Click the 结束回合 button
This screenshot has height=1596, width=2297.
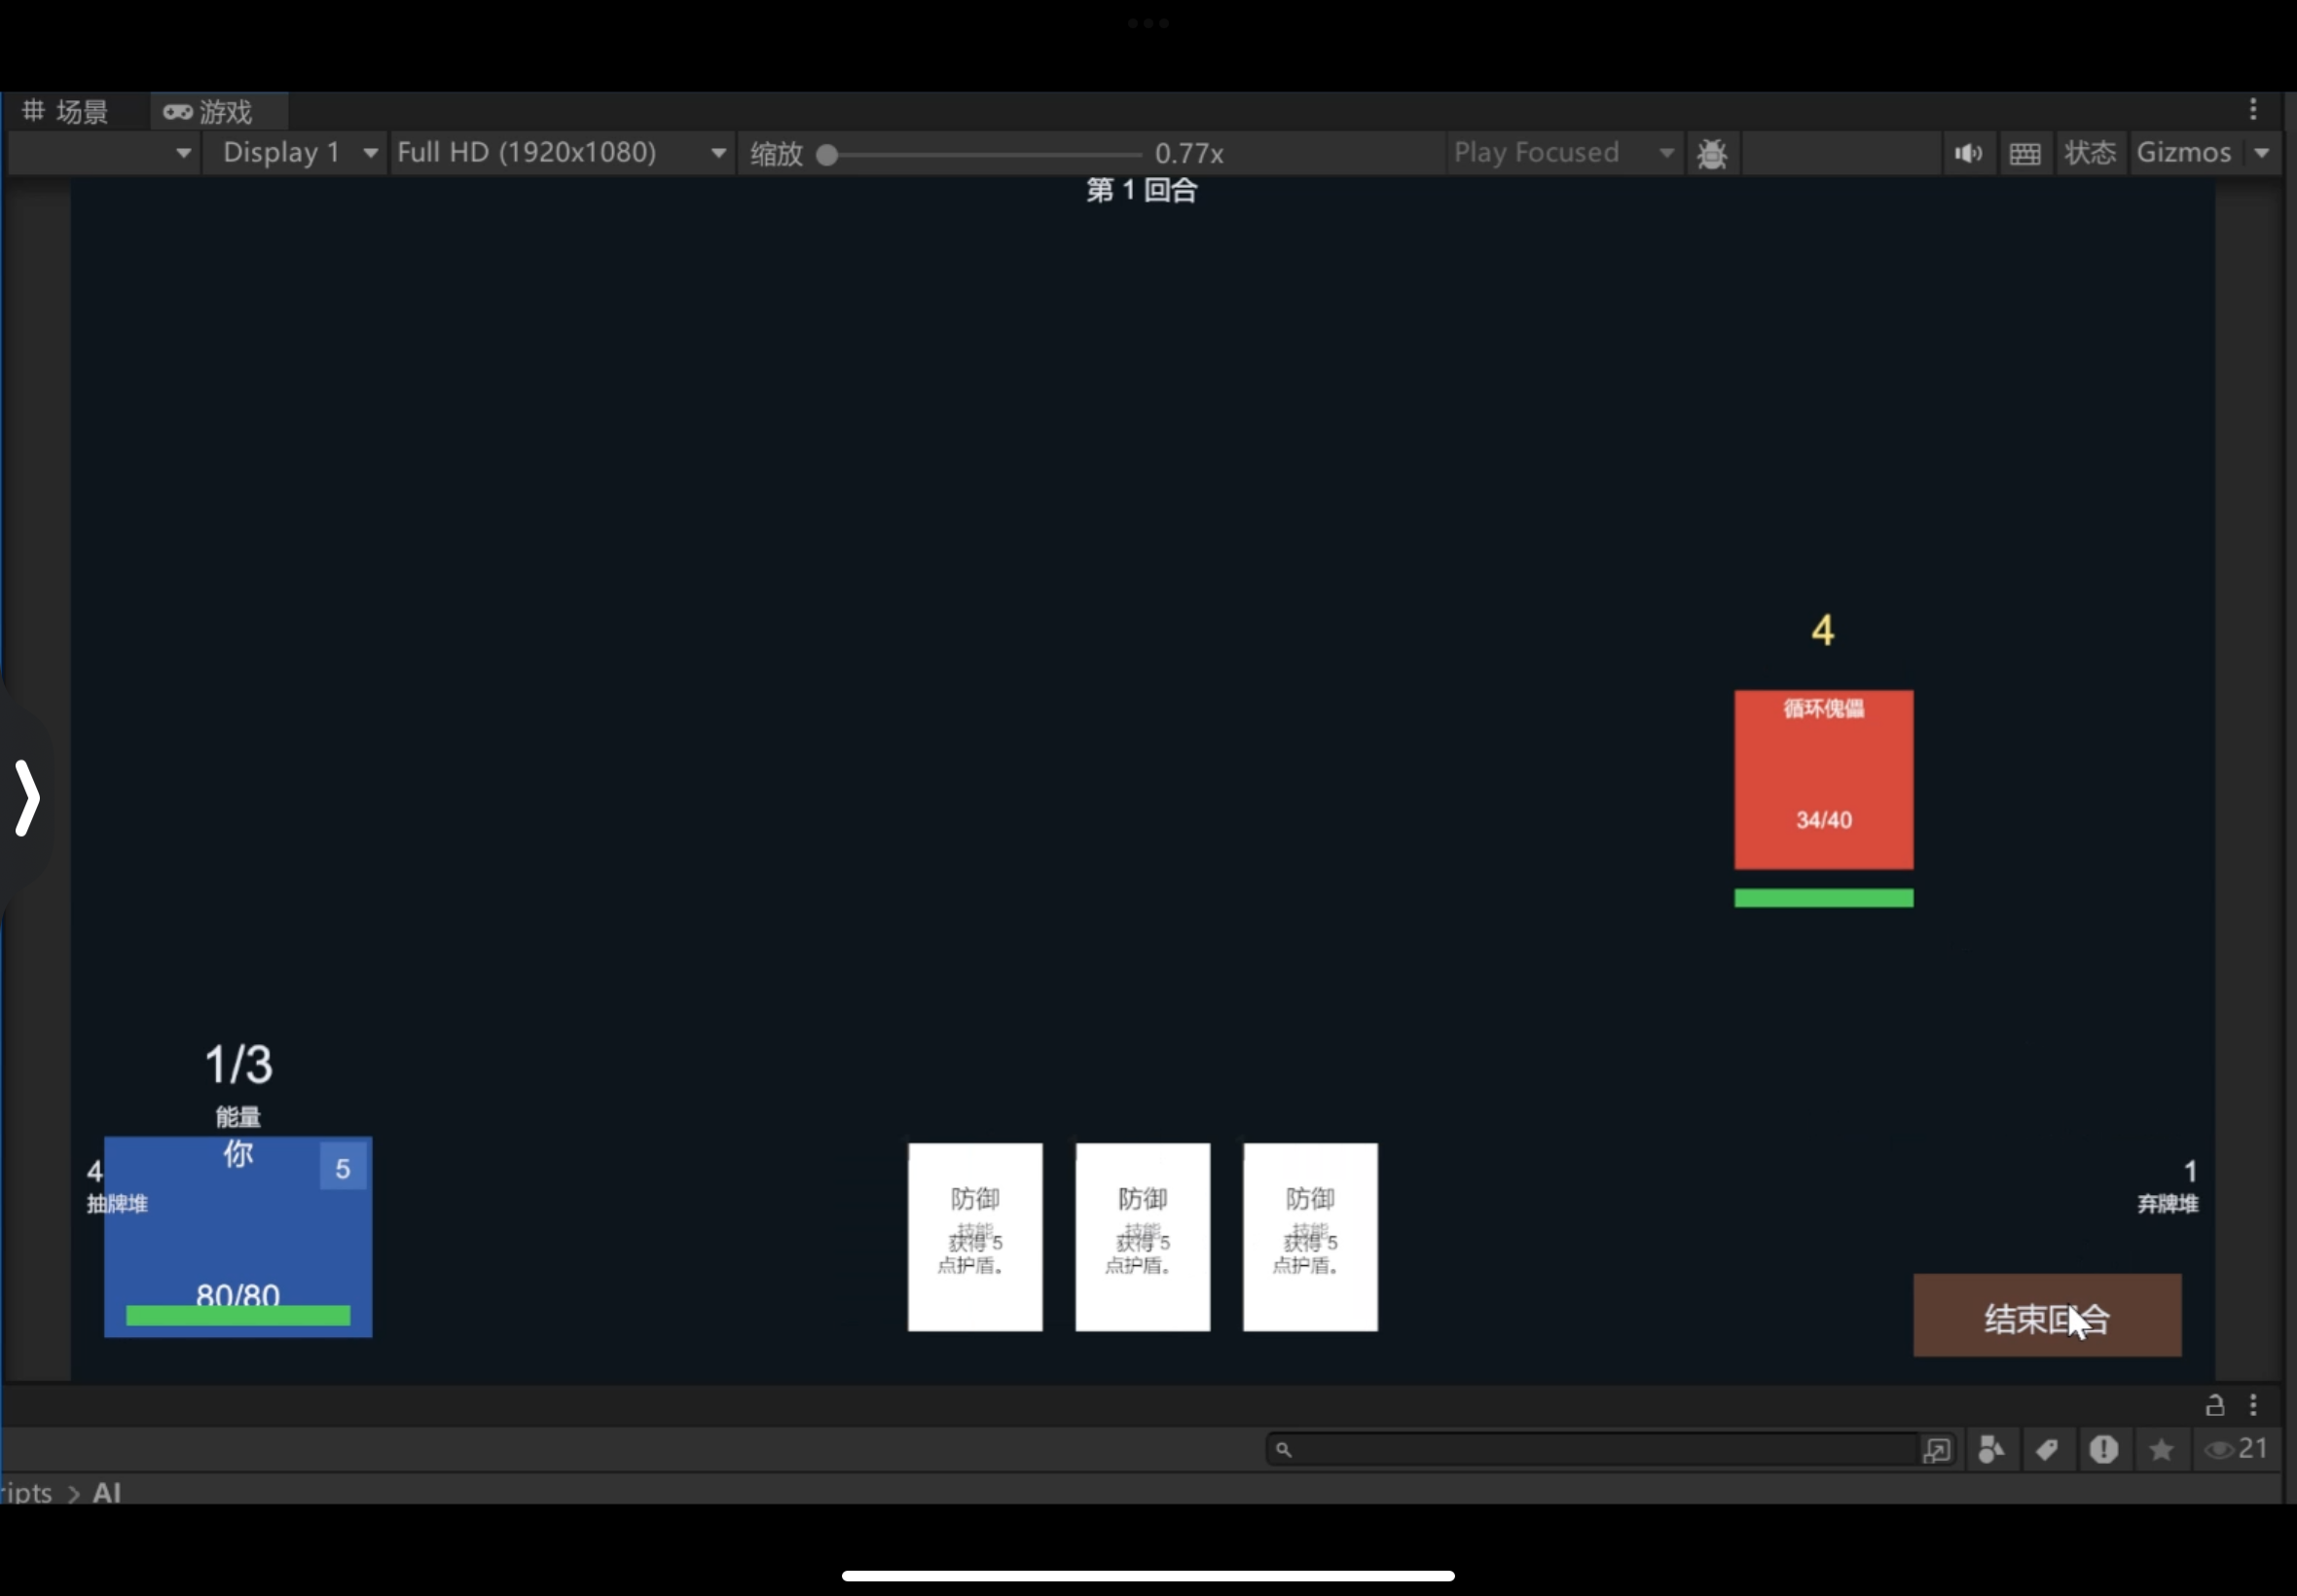[2047, 1315]
